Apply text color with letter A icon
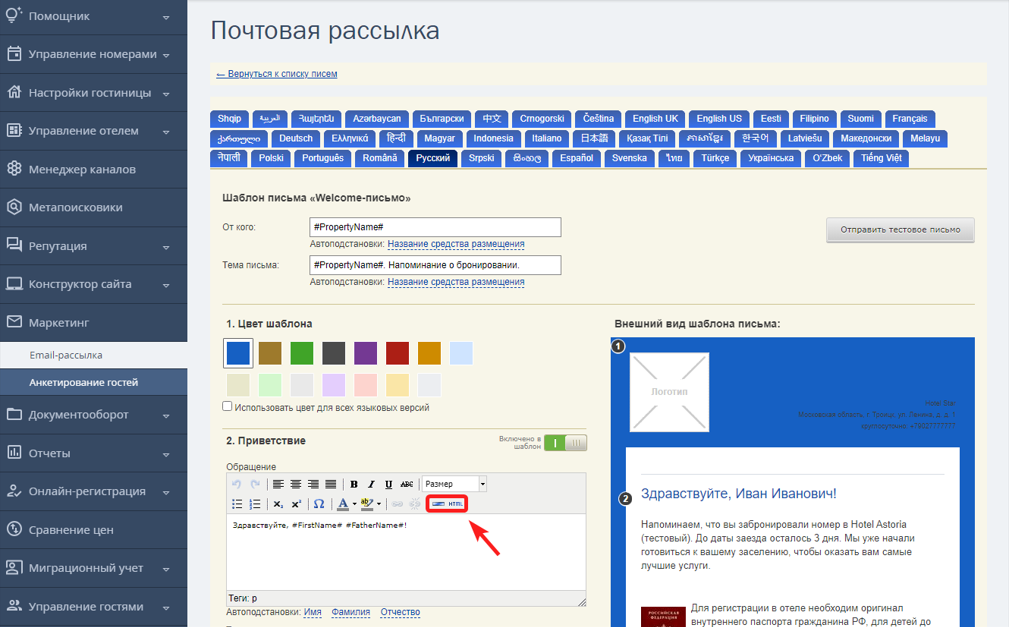The width and height of the screenshot is (1009, 627). click(343, 504)
